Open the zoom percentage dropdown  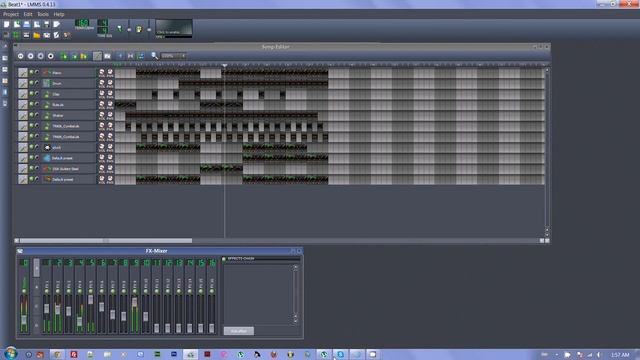(x=174, y=56)
